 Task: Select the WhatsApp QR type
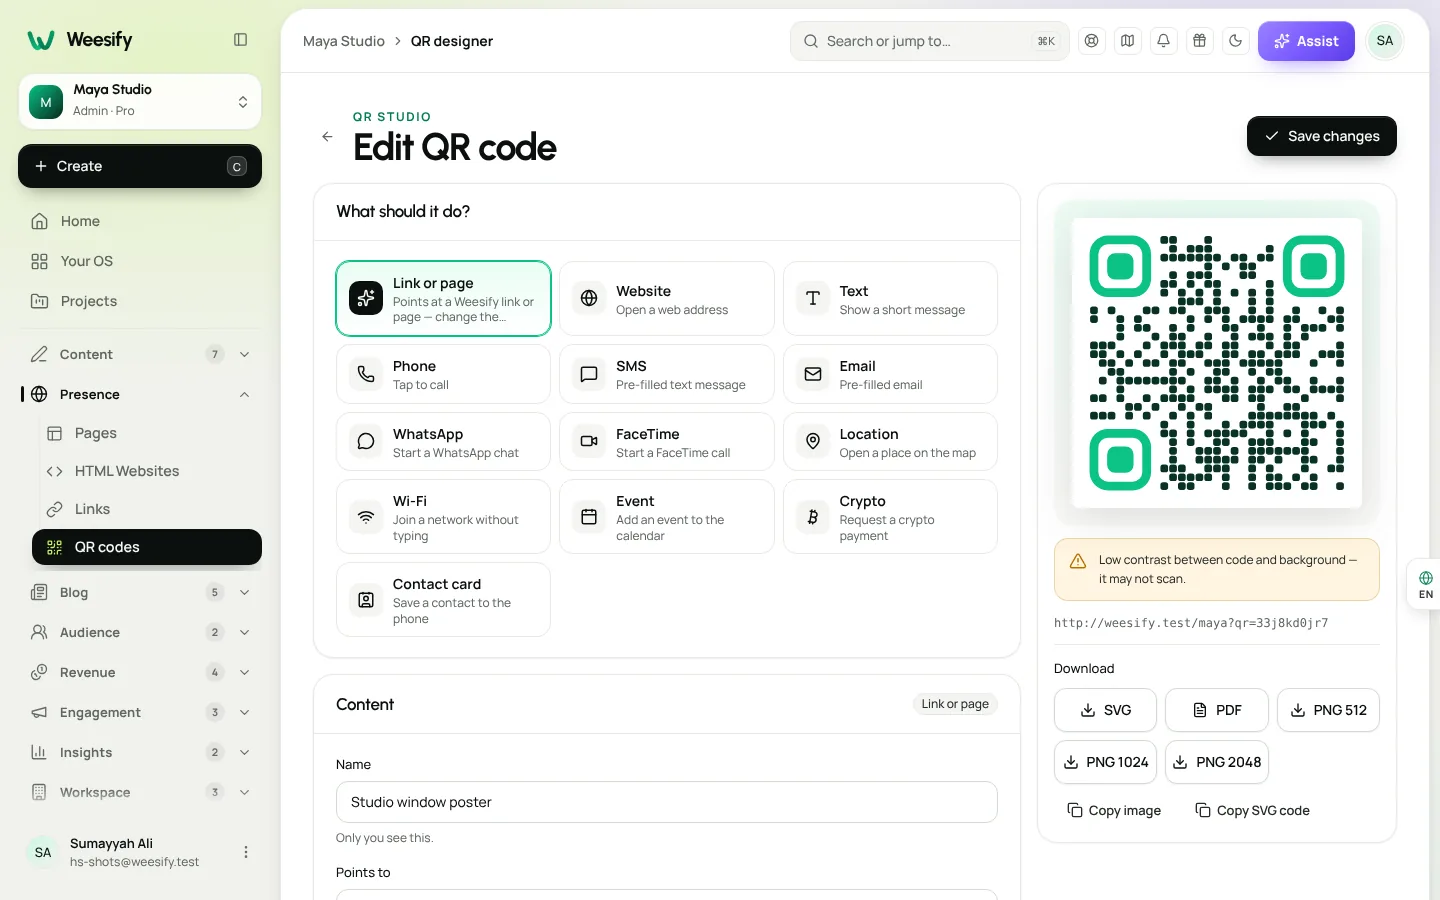[443, 442]
